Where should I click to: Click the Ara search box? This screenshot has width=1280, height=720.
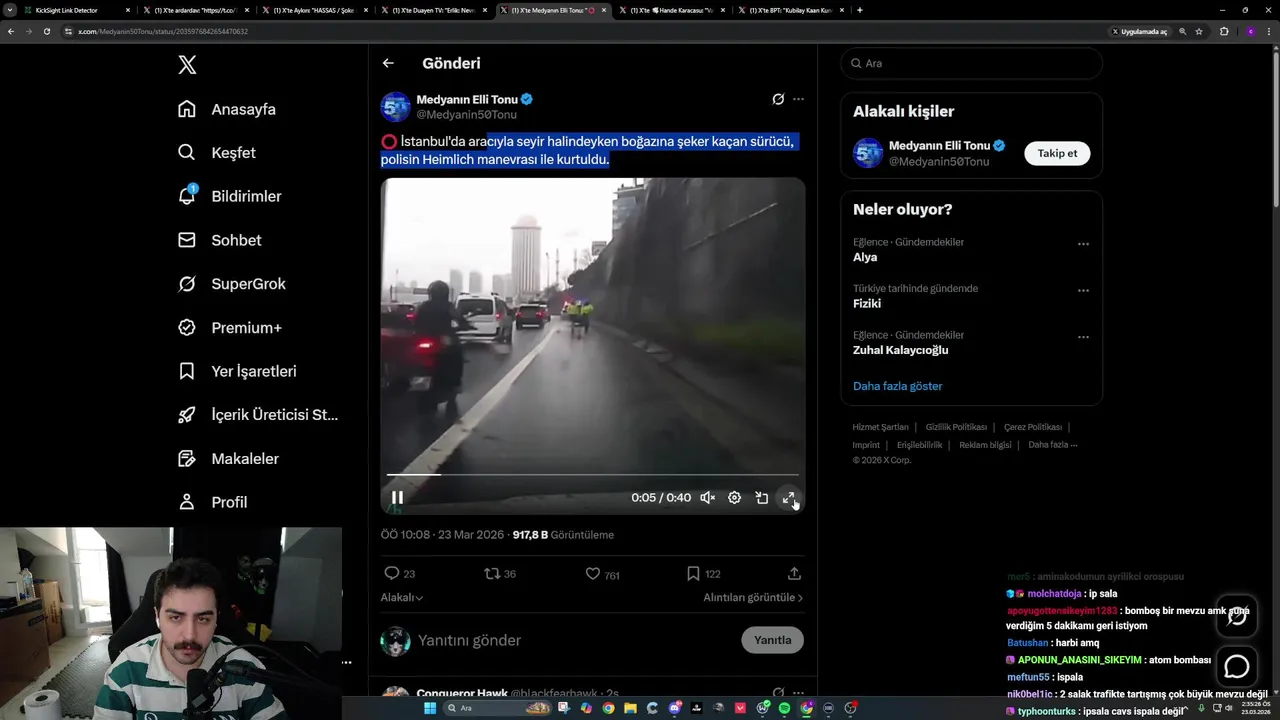(971, 63)
